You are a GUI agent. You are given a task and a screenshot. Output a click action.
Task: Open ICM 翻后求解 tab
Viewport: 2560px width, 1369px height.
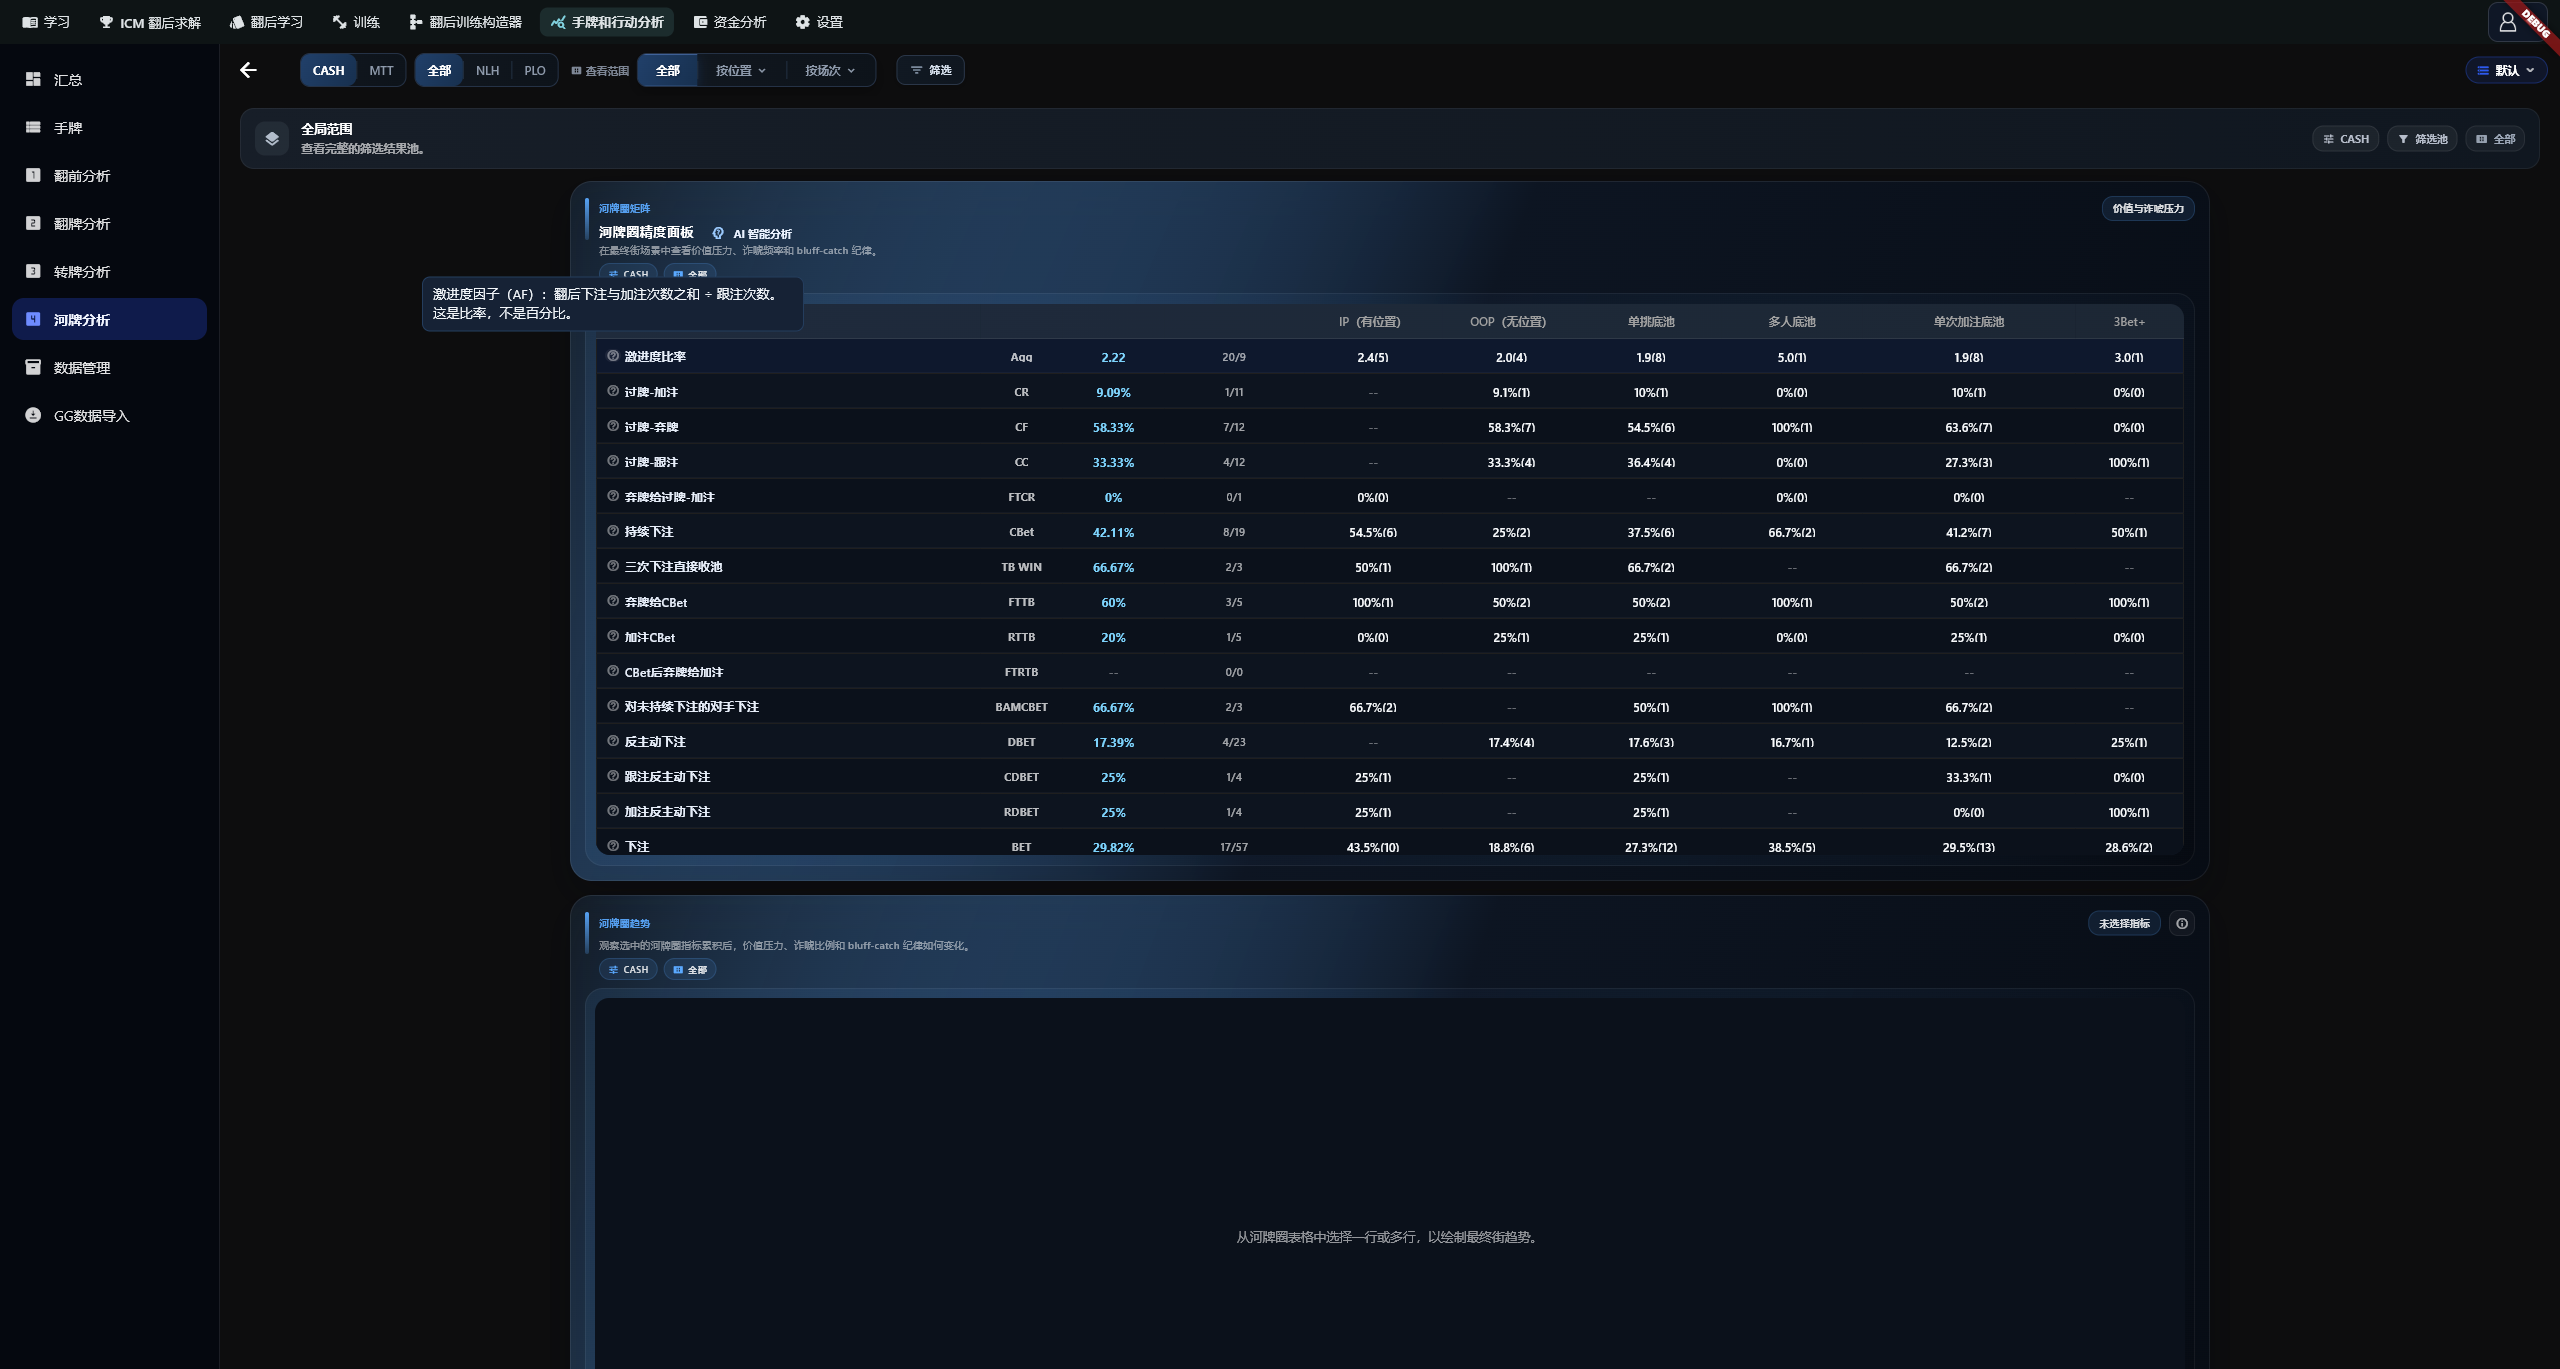point(150,22)
